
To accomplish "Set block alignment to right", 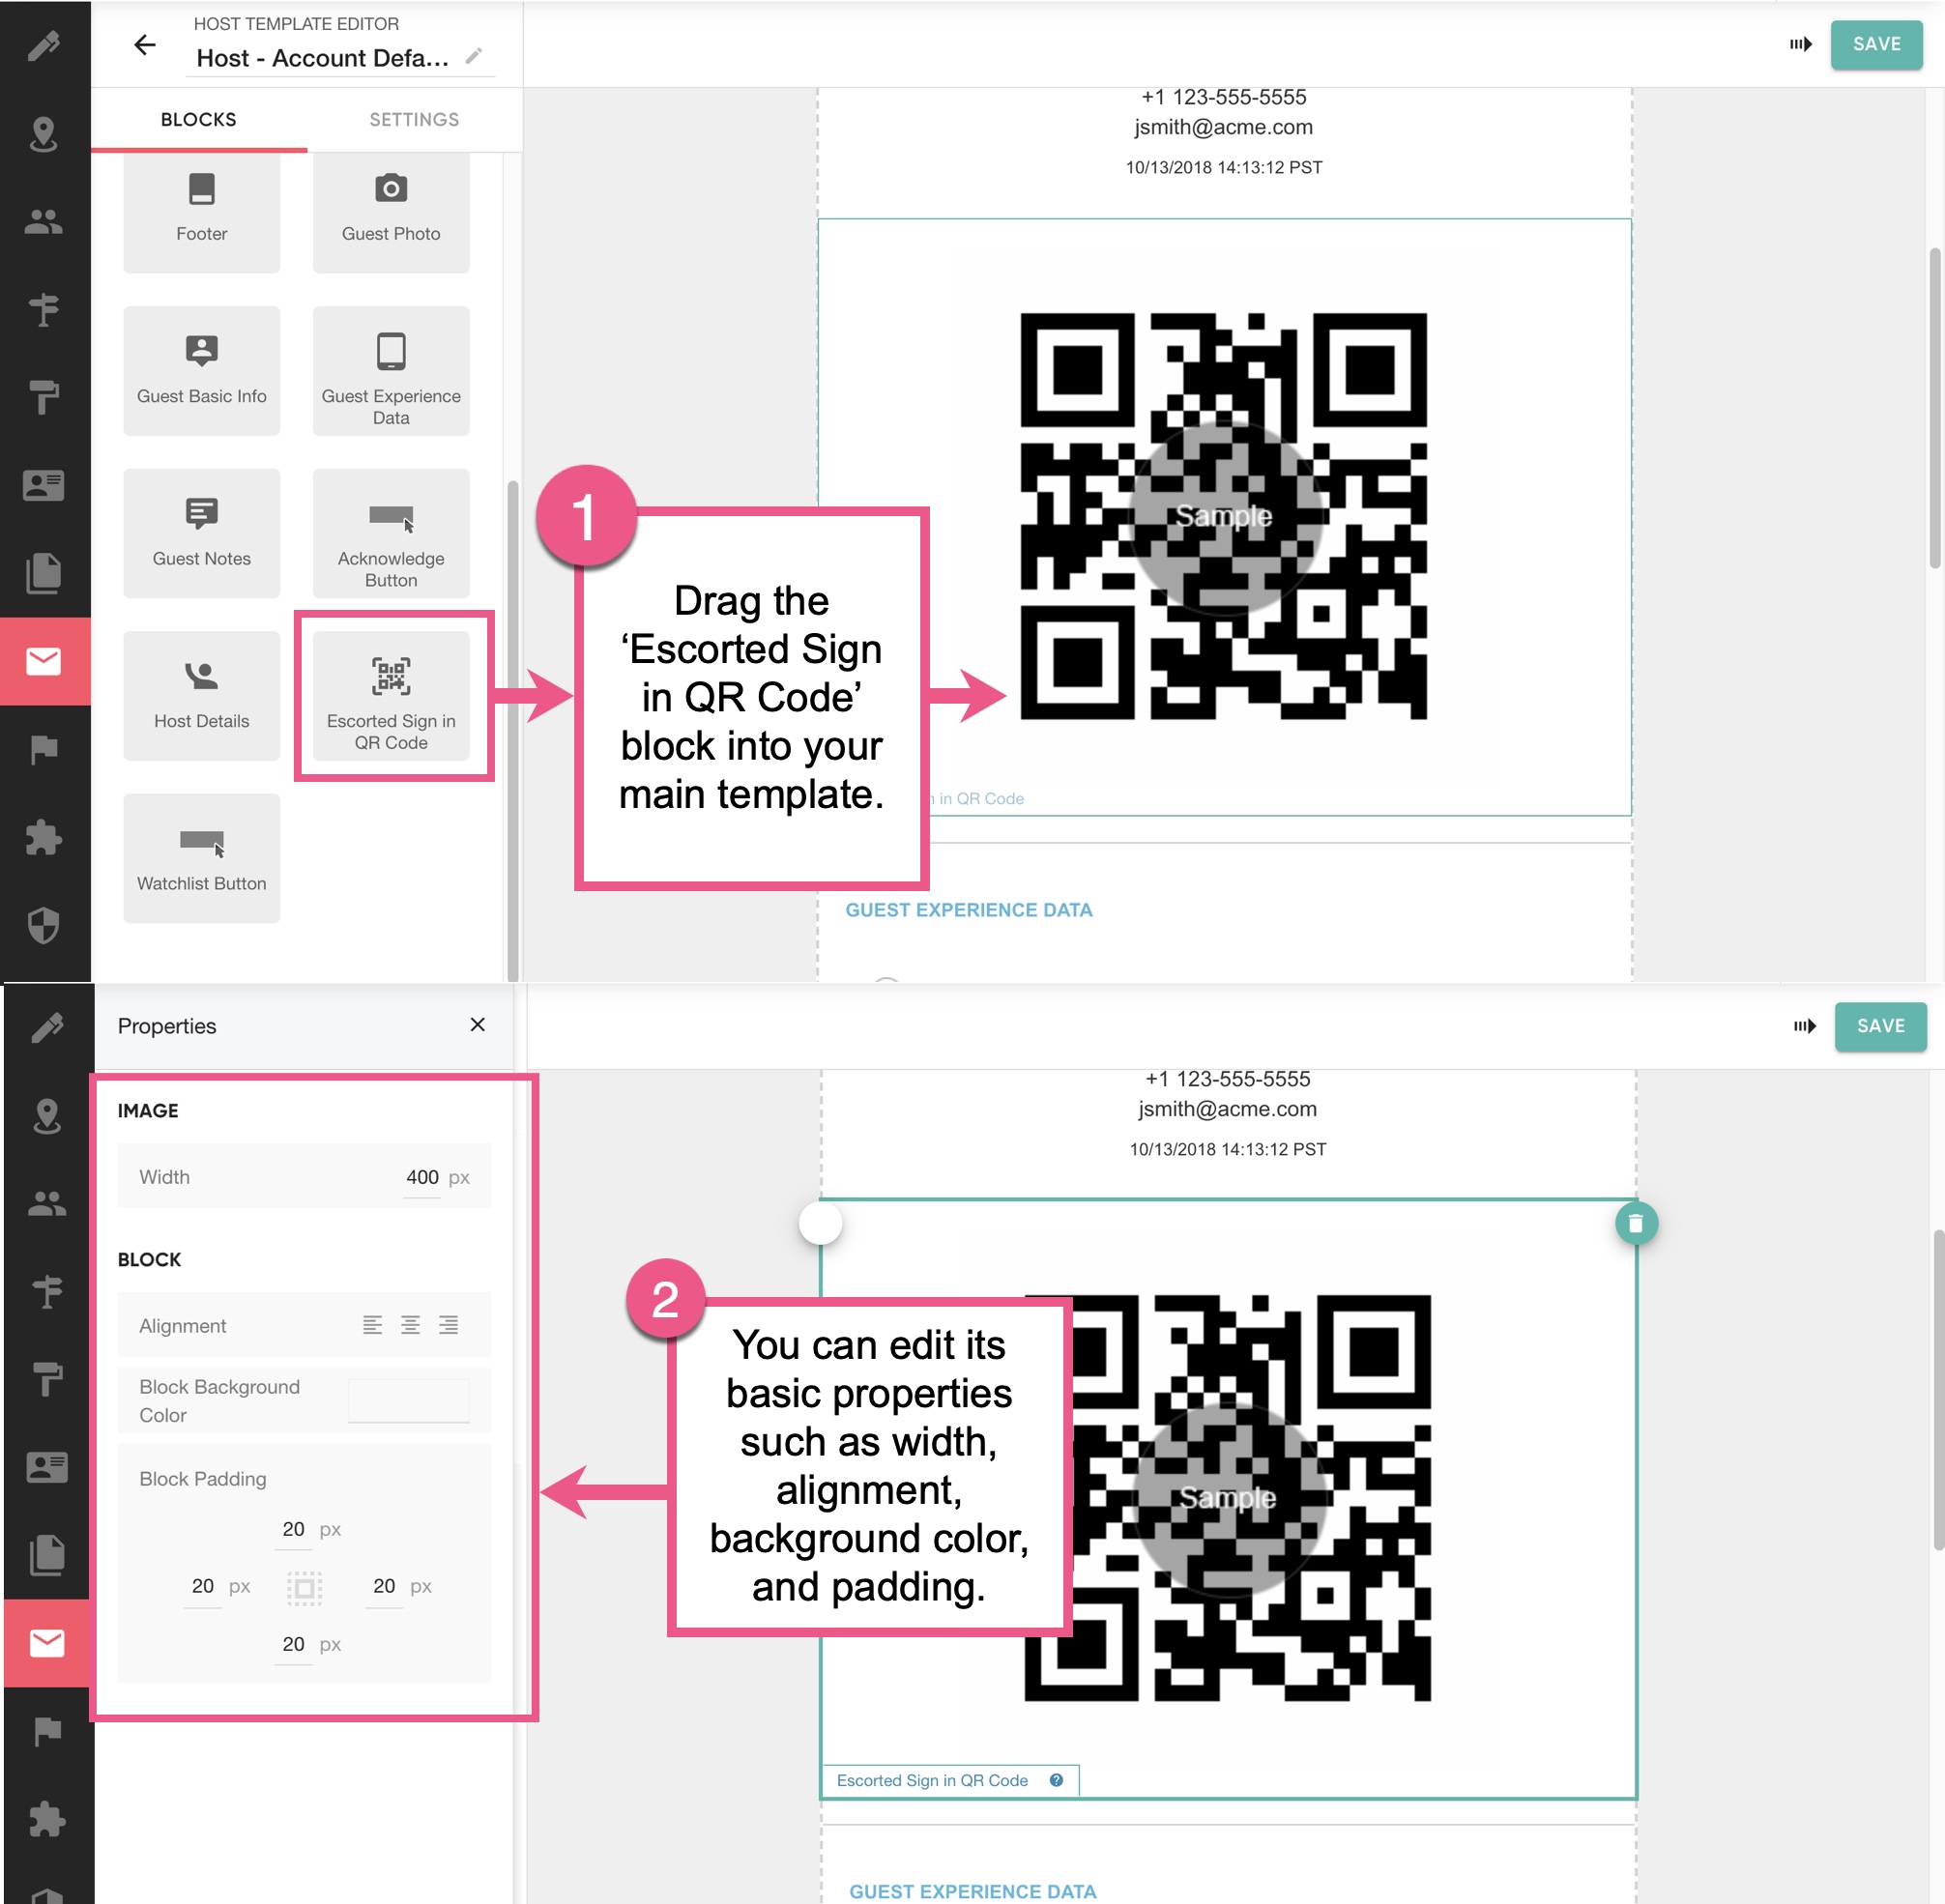I will coord(448,1325).
